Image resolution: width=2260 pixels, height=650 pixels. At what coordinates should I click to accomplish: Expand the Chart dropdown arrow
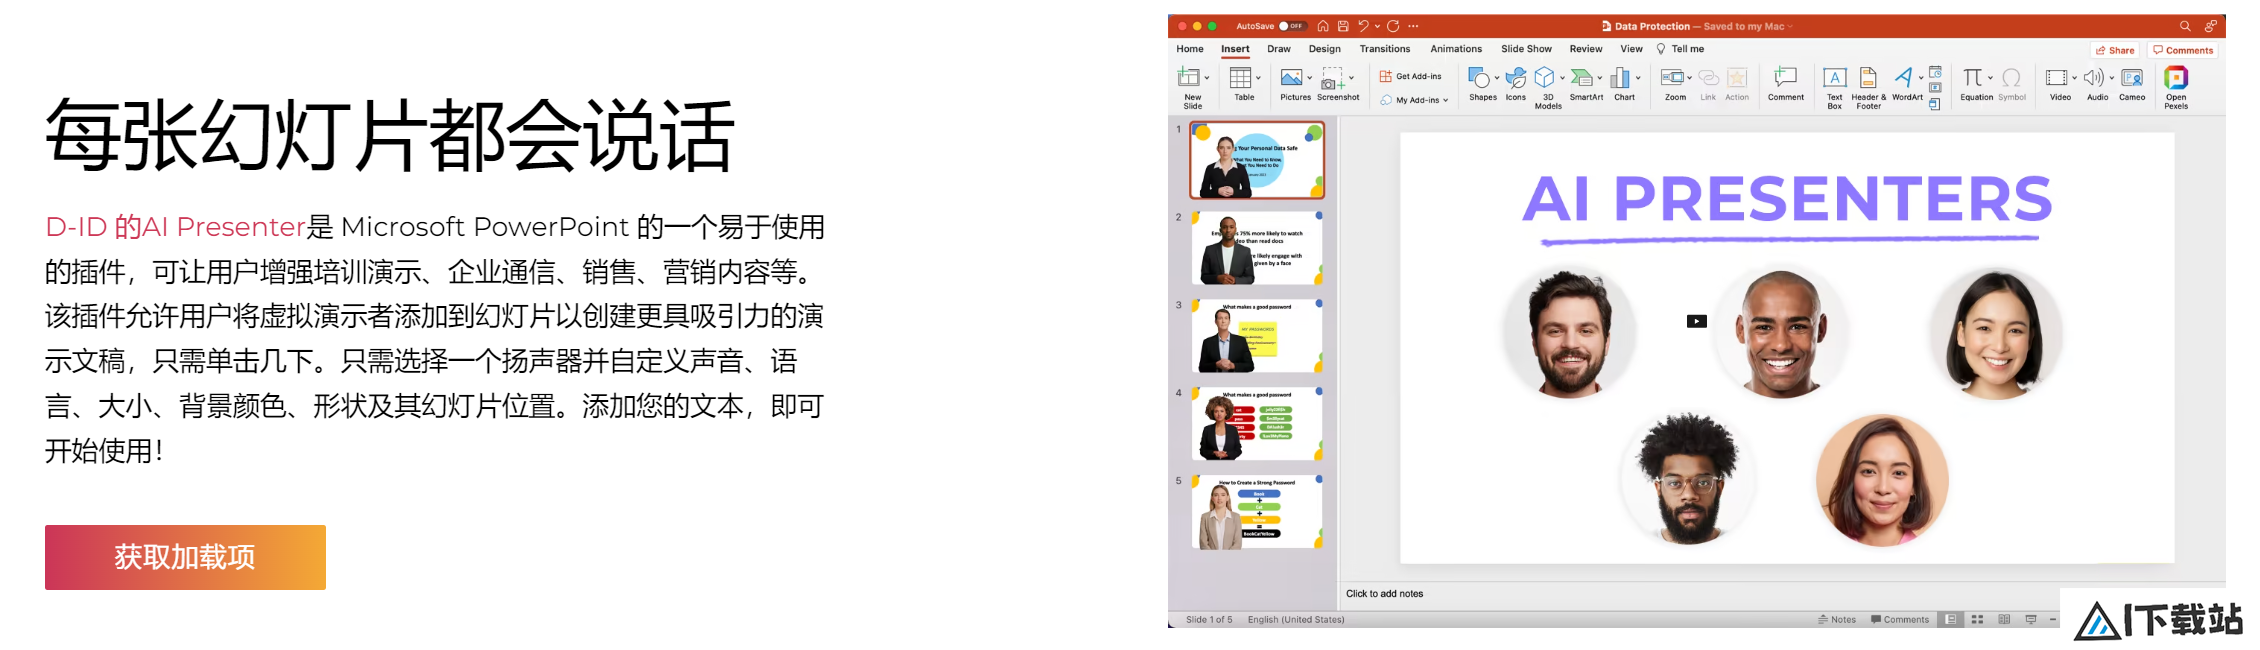1638,78
